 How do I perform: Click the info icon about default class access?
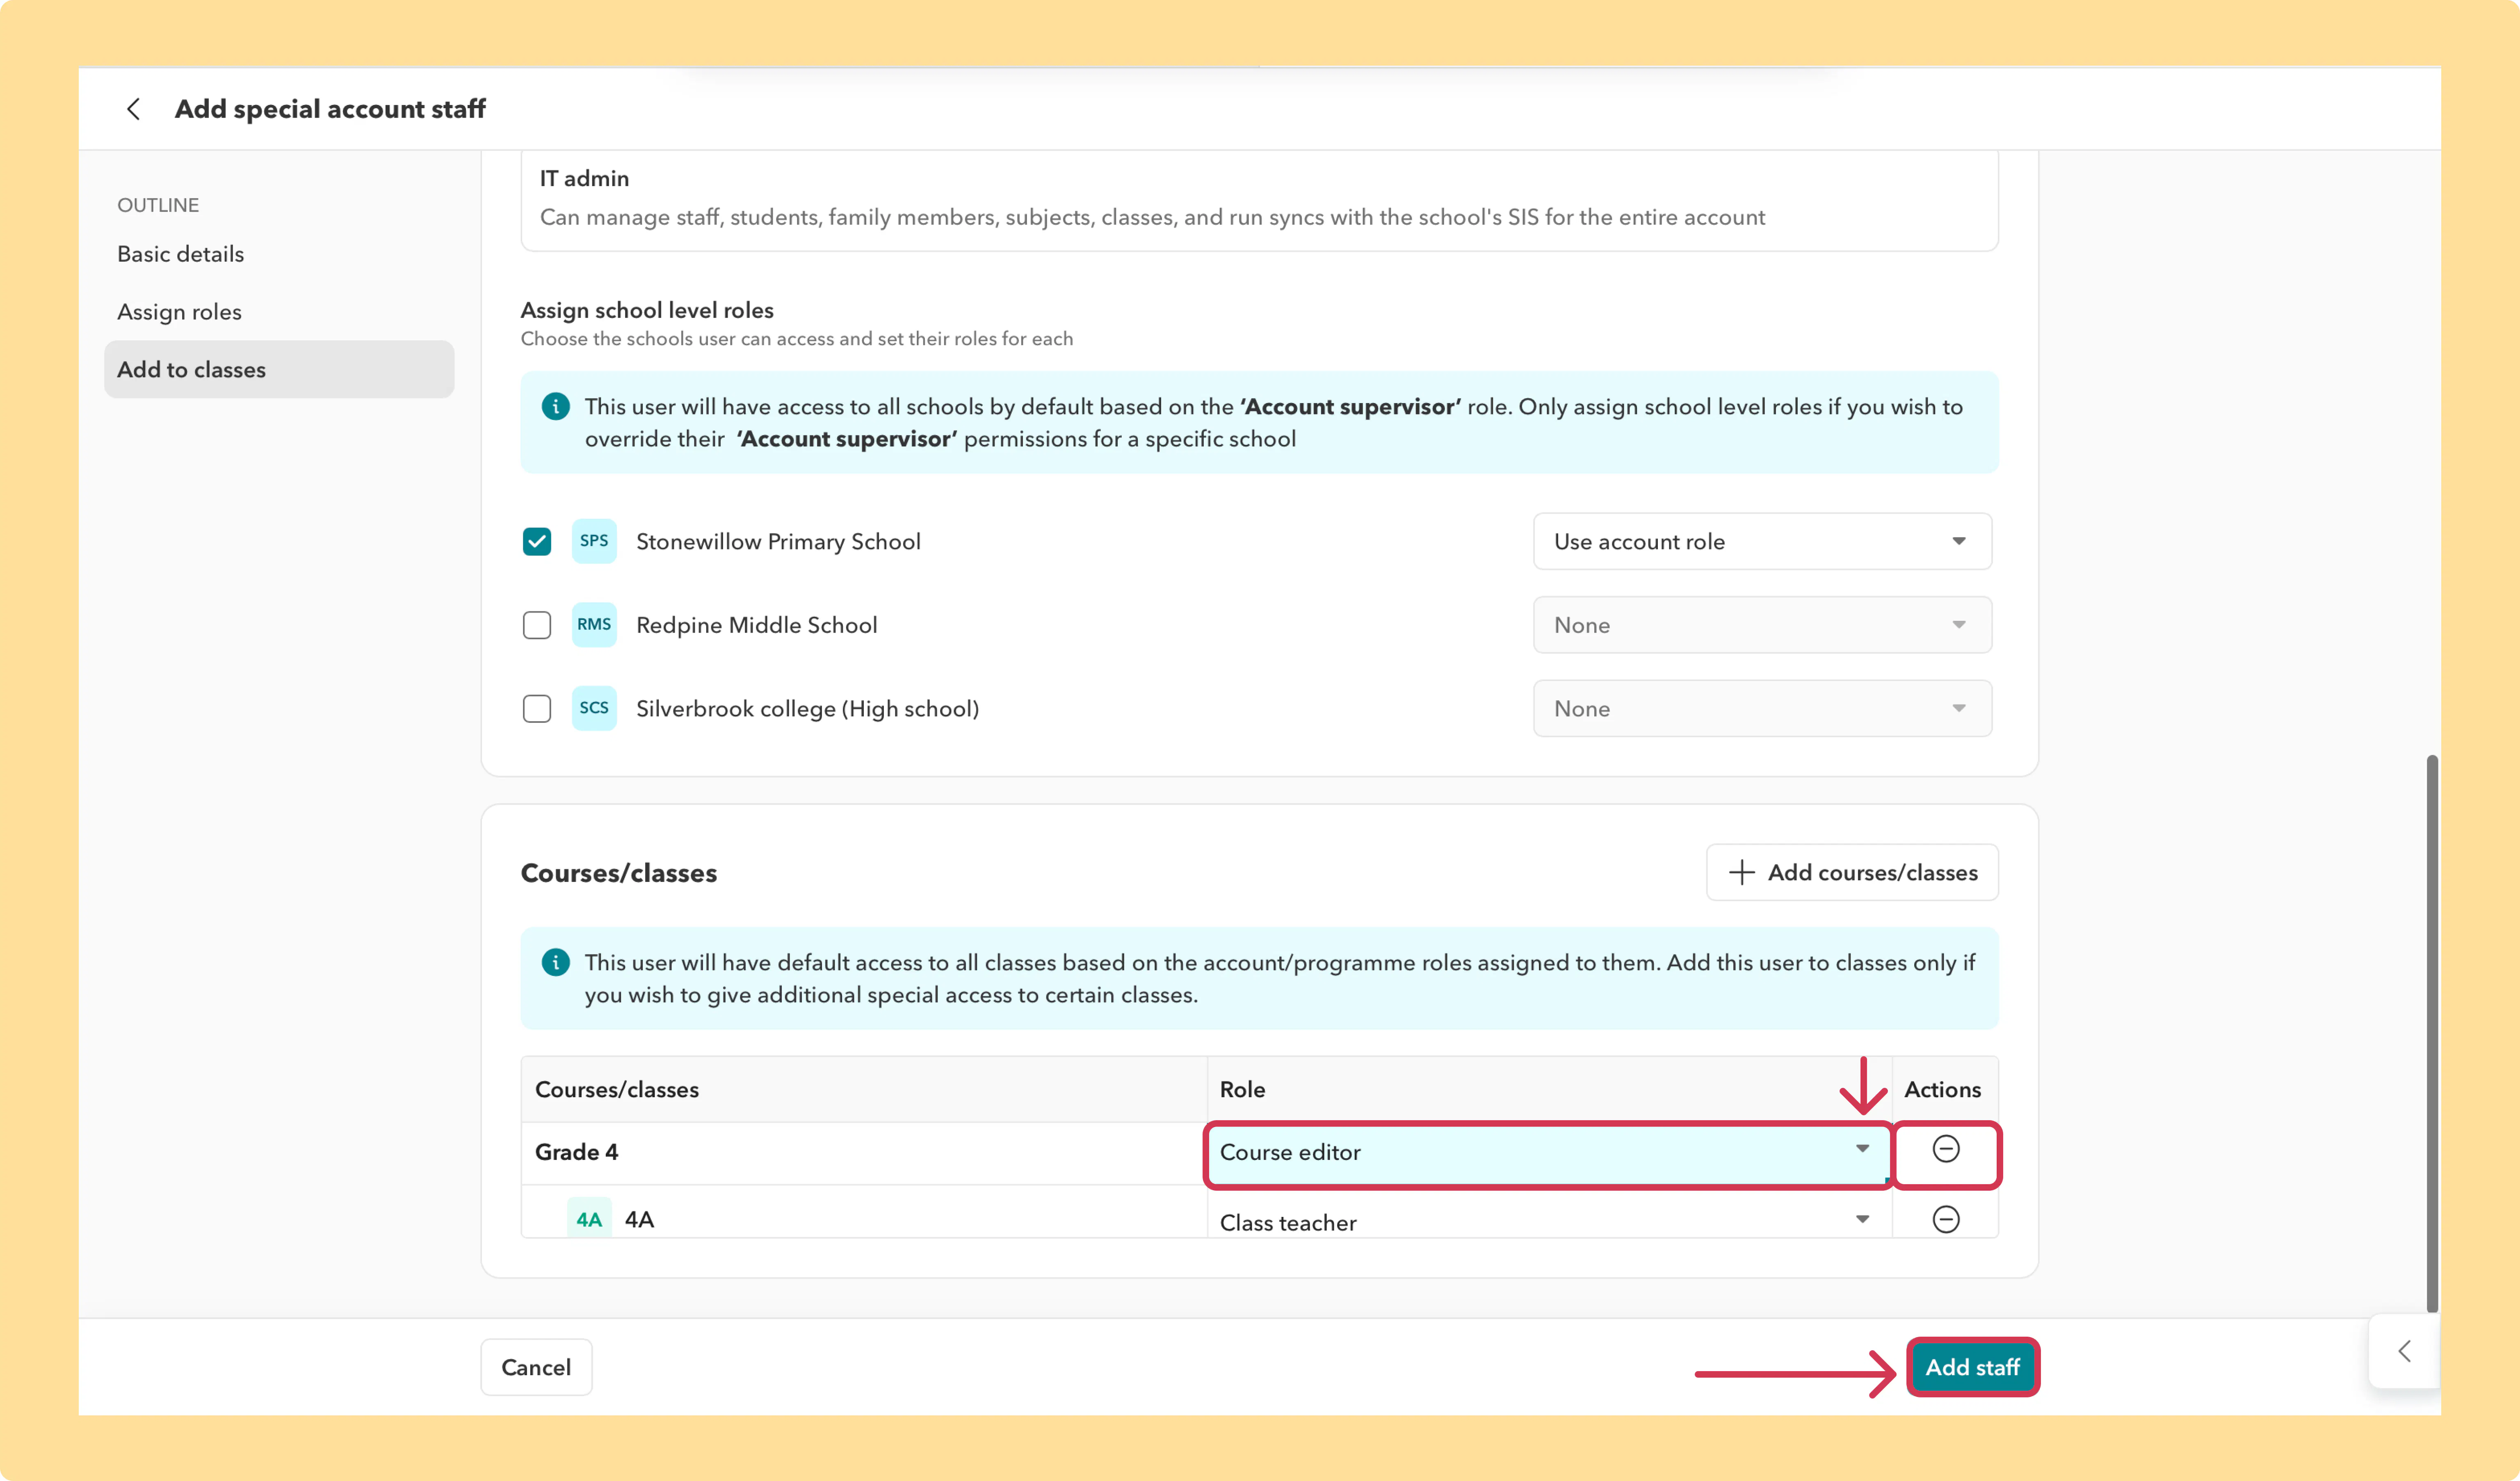pos(556,962)
